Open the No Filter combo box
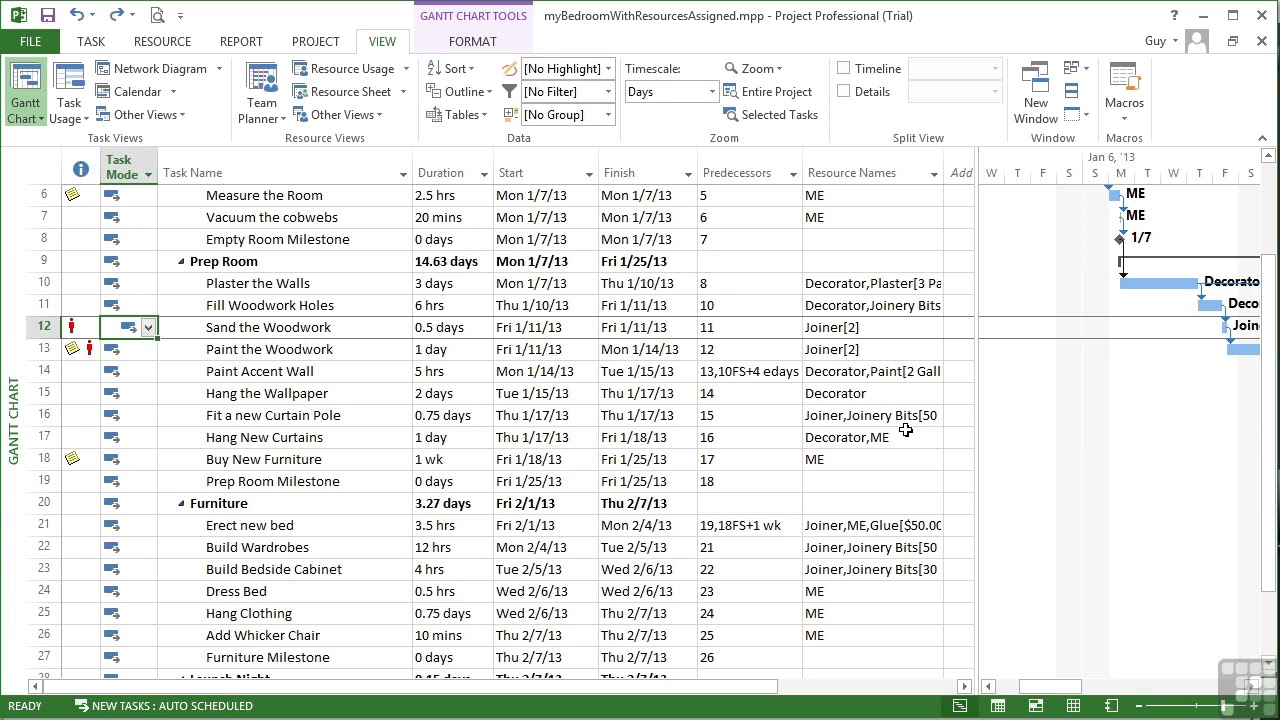Screen dimensions: 1280x720 pos(568,91)
